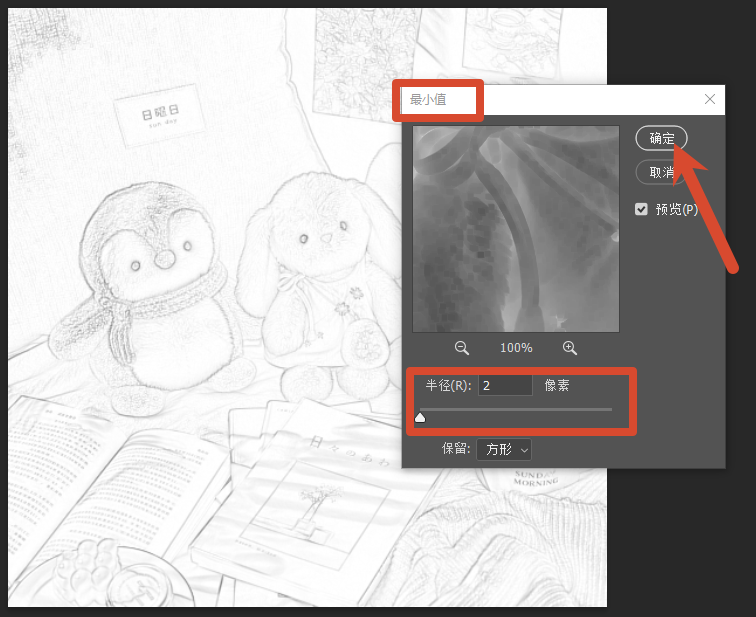Click the 半径(R) label
The image size is (756, 617).
point(448,386)
